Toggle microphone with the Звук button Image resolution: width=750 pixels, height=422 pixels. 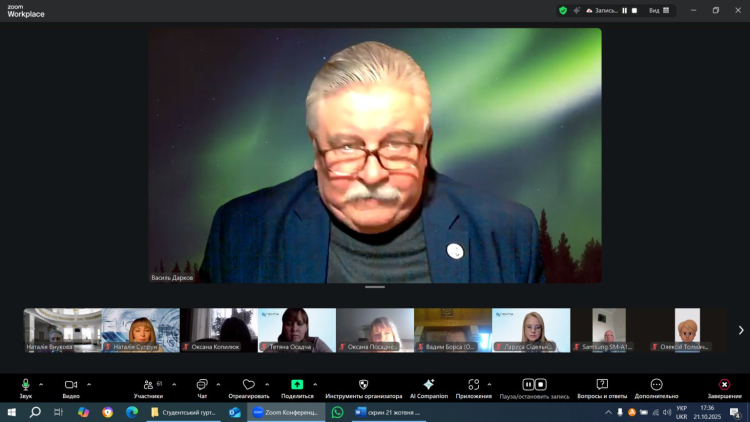[25, 385]
